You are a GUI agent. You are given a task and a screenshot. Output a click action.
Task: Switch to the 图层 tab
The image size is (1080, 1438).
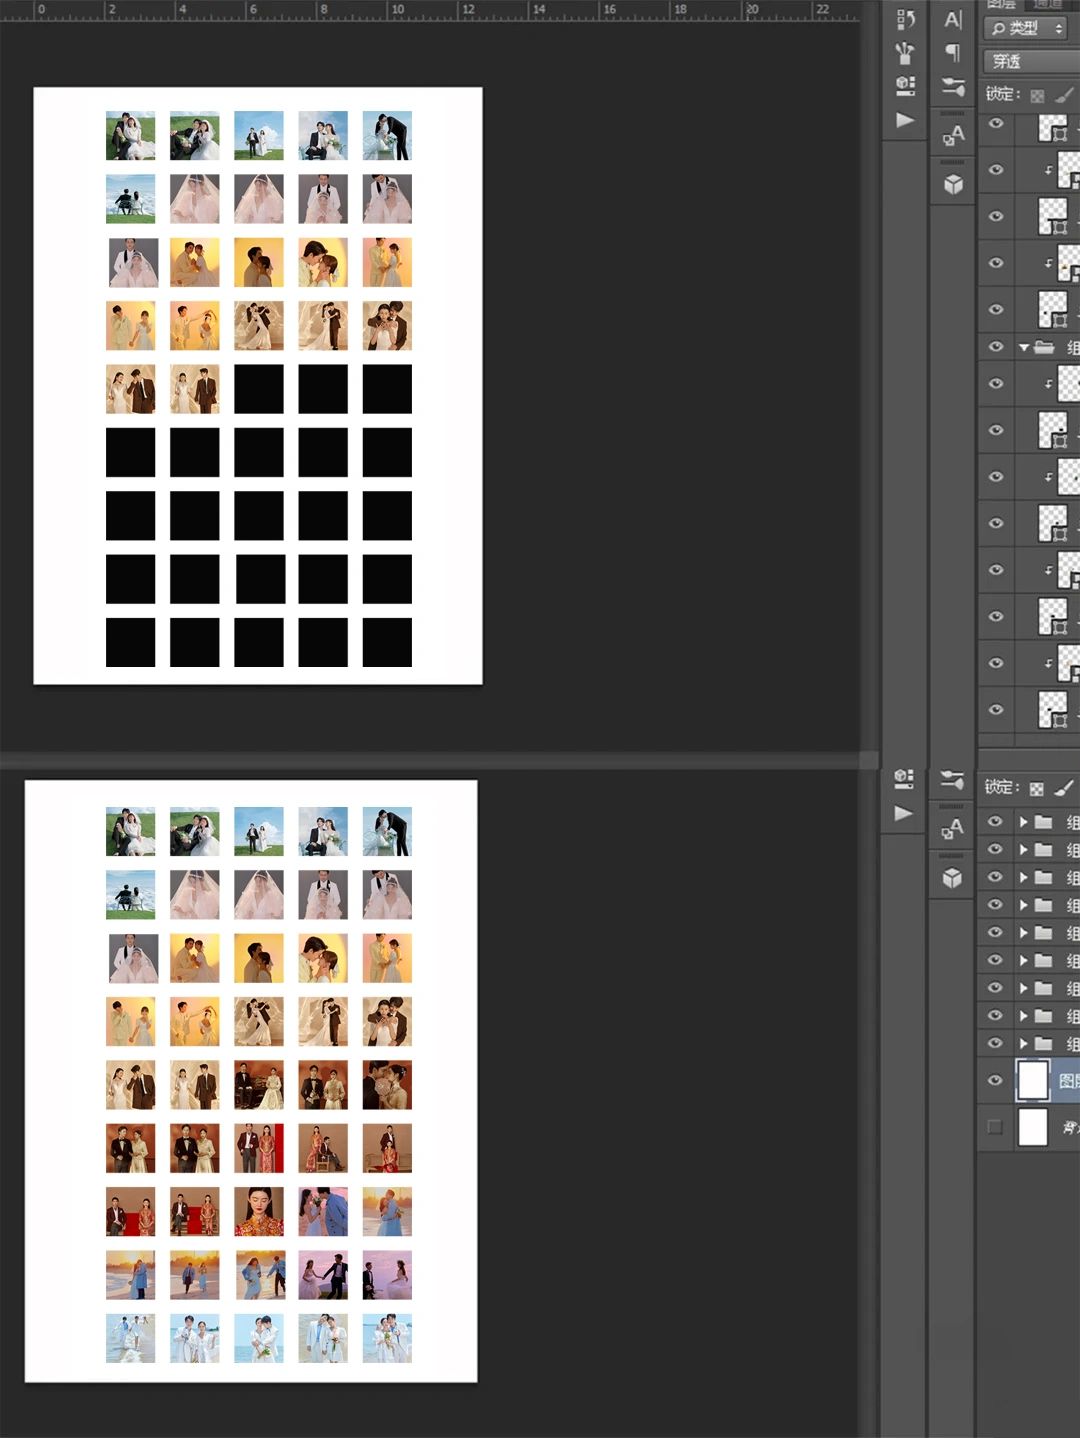[1001, 5]
